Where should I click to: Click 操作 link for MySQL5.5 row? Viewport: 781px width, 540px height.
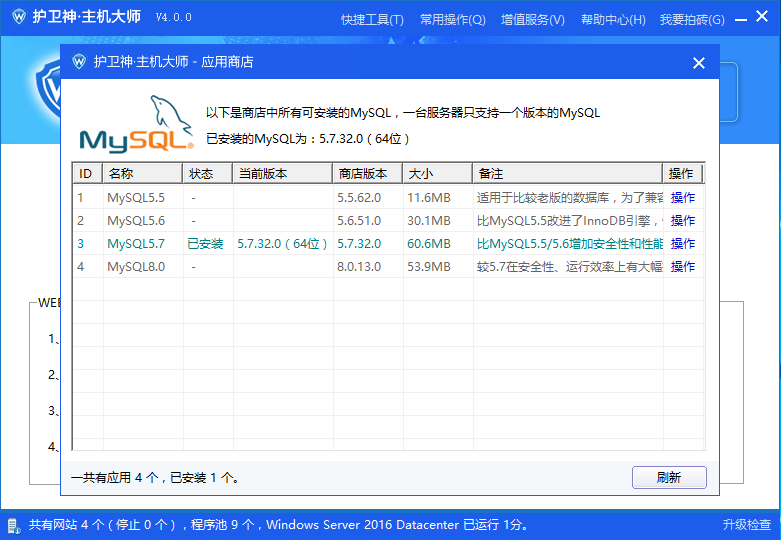[682, 198]
